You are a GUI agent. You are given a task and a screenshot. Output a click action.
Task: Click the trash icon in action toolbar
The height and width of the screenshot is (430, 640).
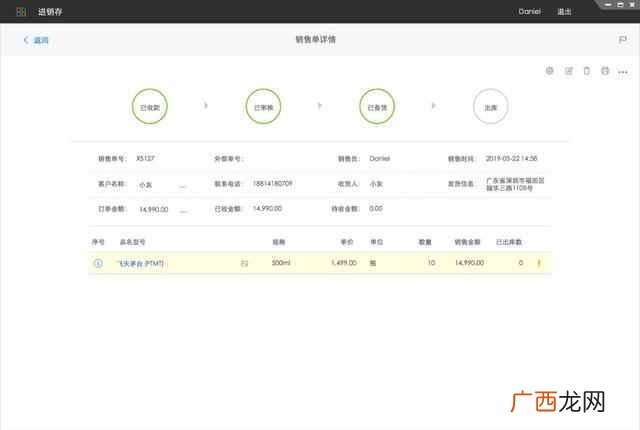pyautogui.click(x=587, y=71)
